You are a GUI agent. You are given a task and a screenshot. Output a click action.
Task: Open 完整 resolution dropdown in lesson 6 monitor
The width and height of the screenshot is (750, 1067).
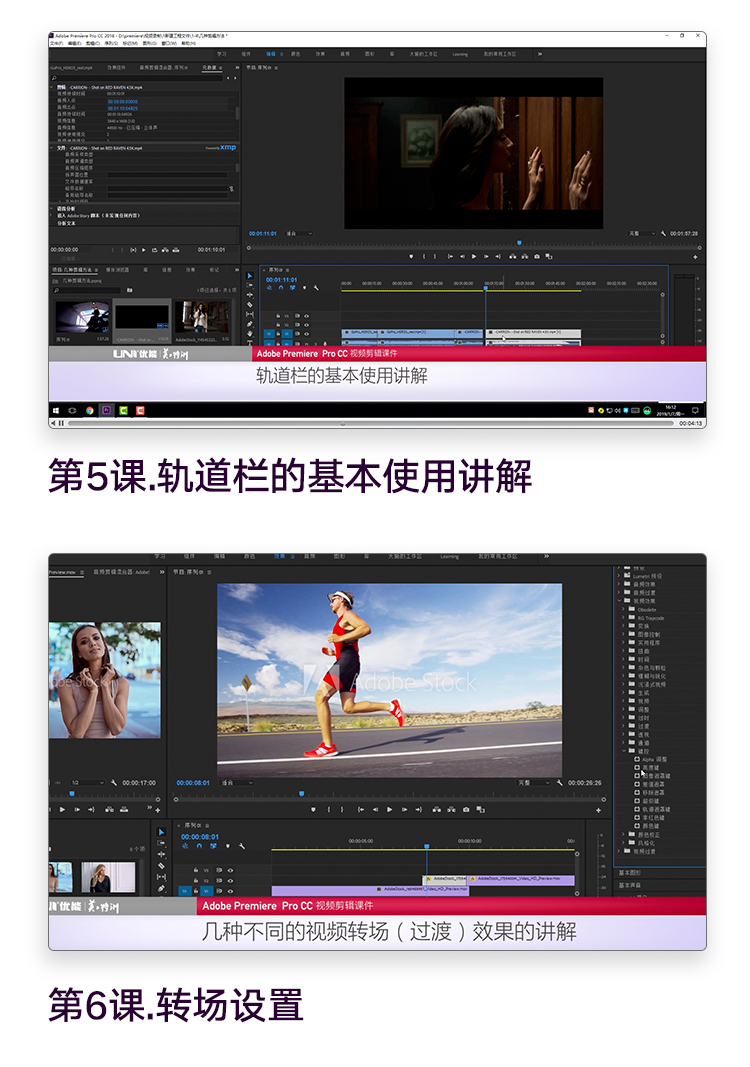(534, 783)
